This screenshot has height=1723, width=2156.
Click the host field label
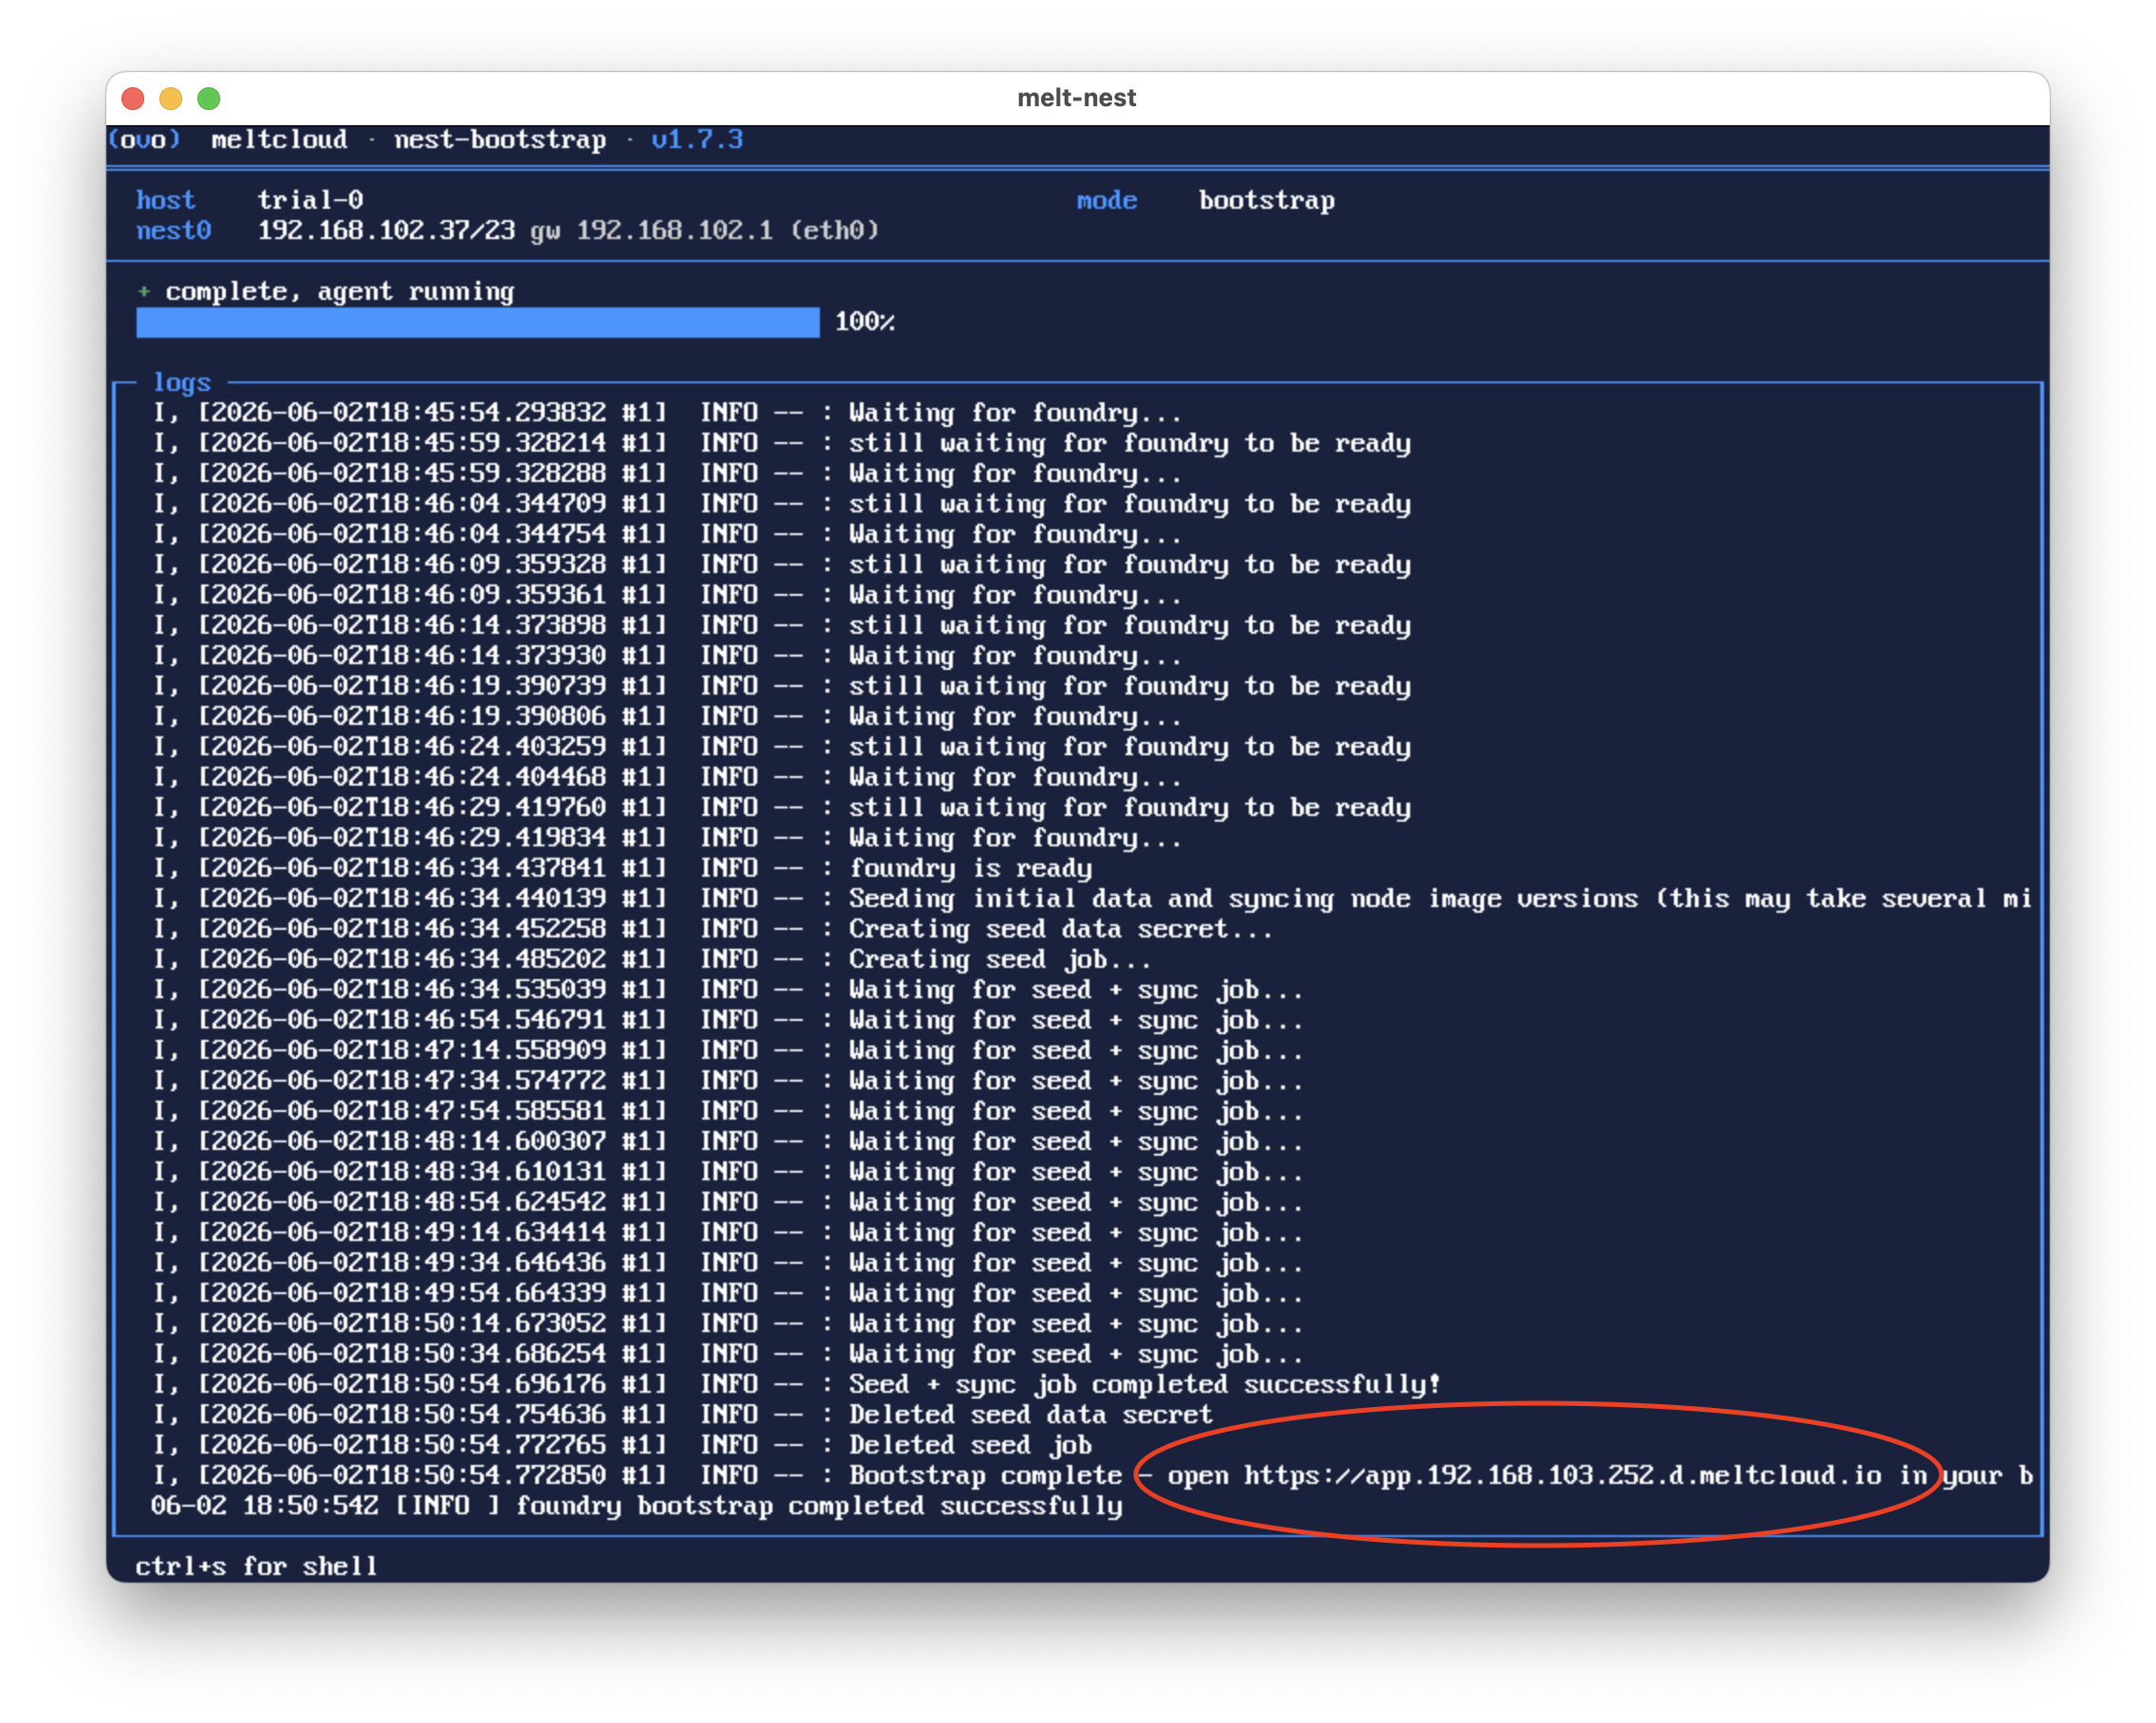tap(166, 200)
